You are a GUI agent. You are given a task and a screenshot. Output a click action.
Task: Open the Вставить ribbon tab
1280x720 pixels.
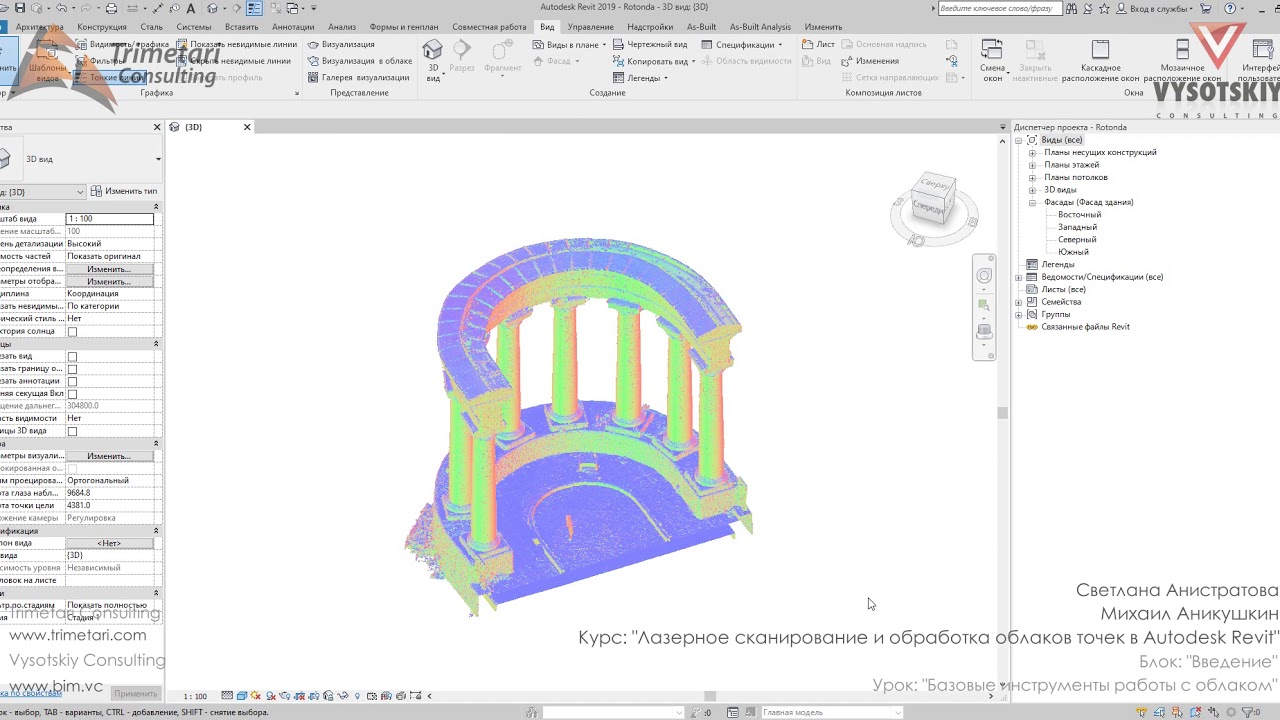pyautogui.click(x=242, y=27)
